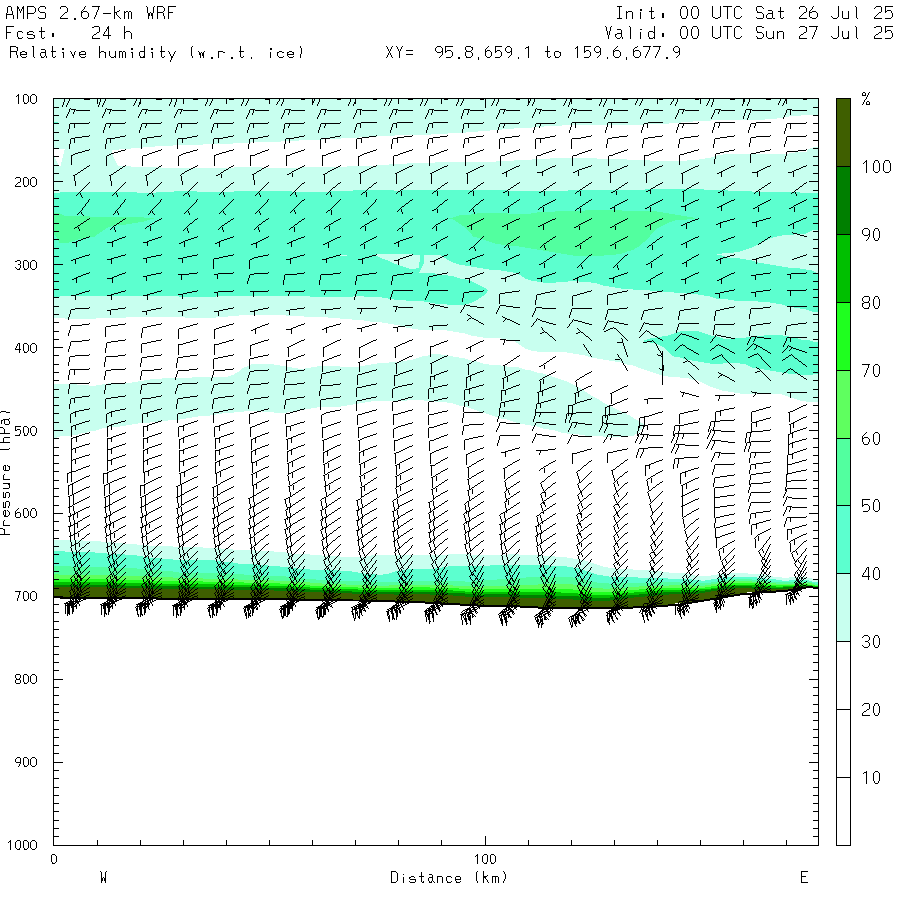
Task: Click the turquoise 40-50 colorbar swatch
Action: [x=843, y=540]
